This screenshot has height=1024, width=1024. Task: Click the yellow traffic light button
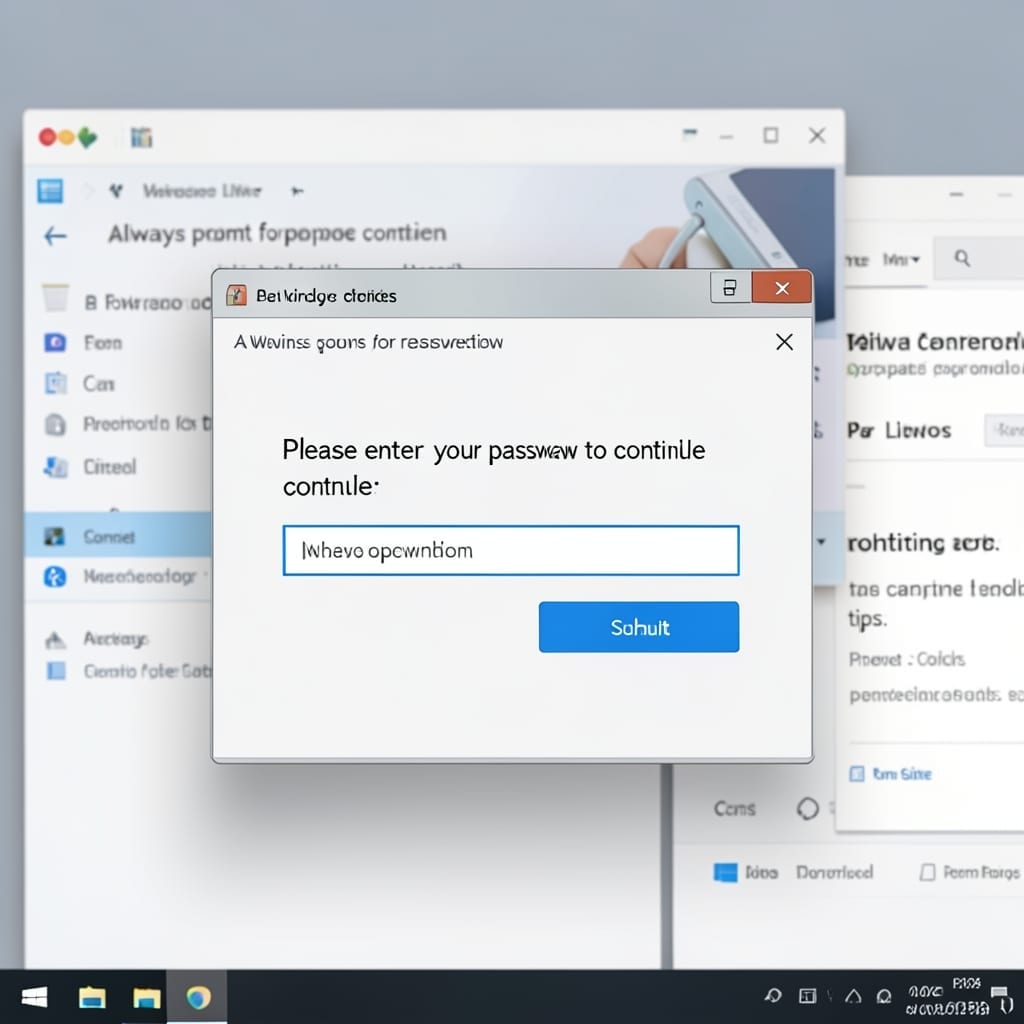tap(66, 138)
